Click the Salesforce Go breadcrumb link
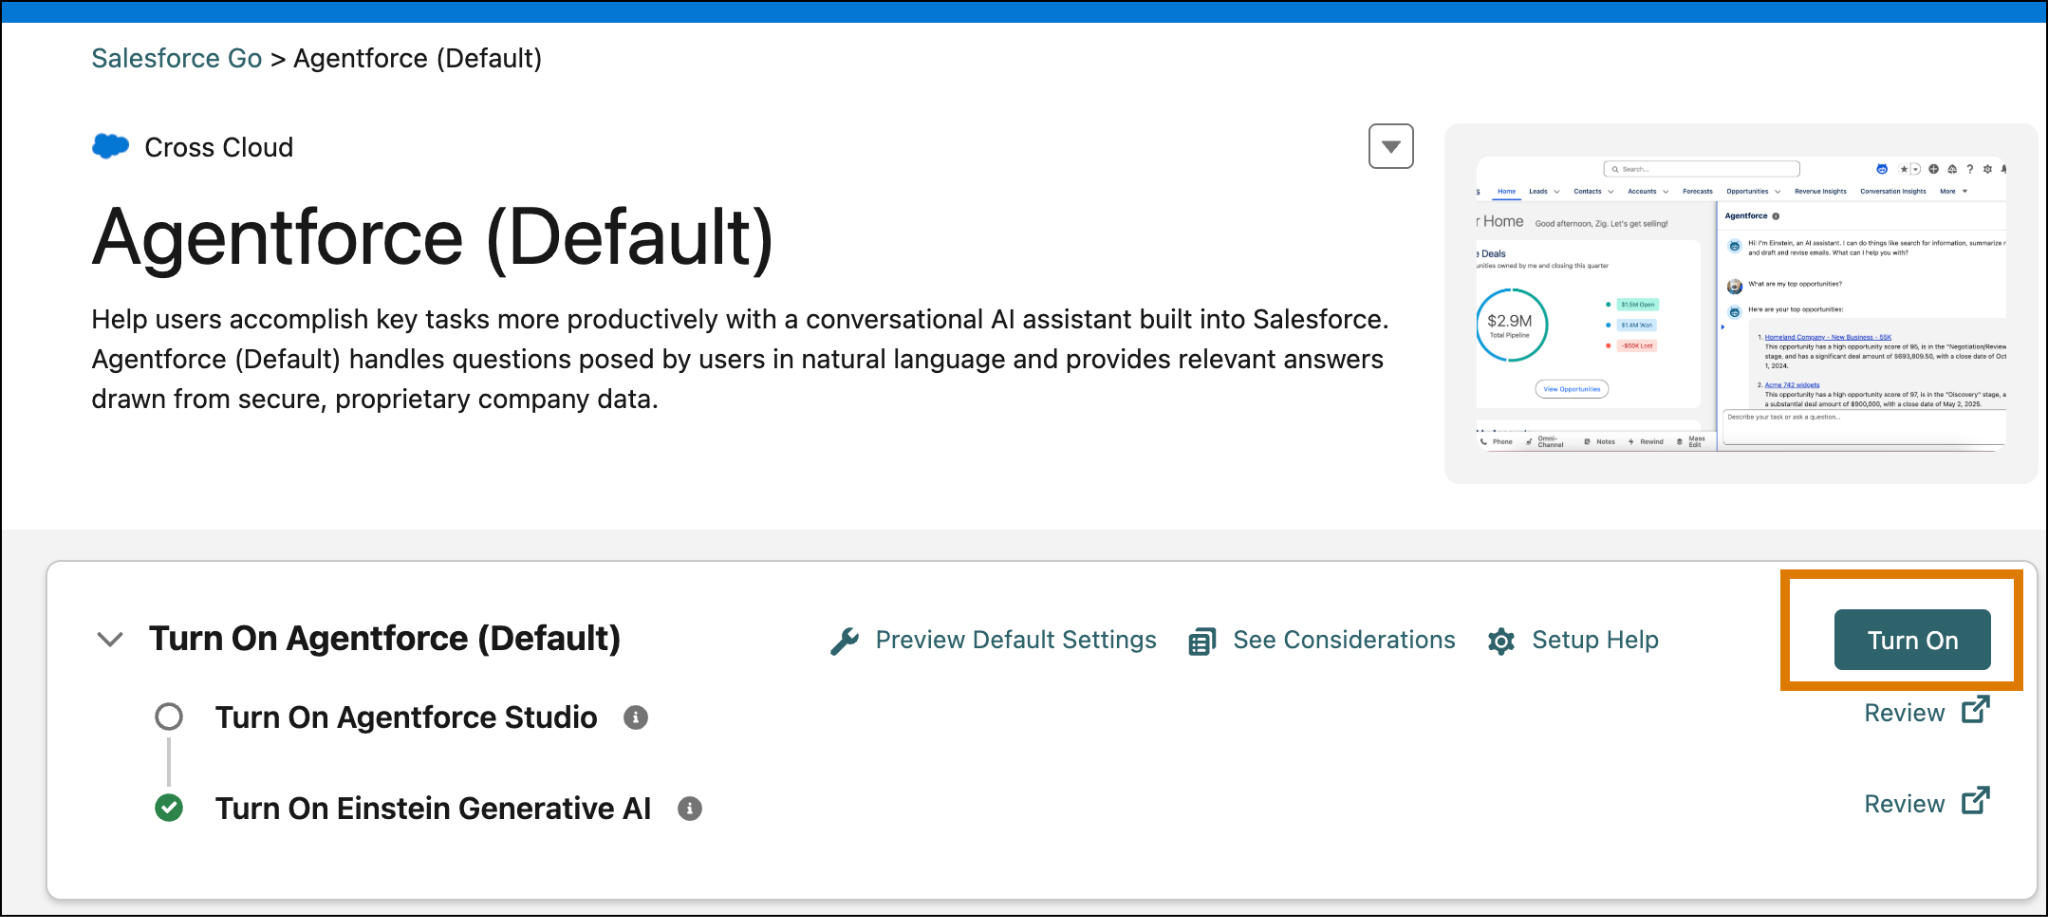 pyautogui.click(x=177, y=58)
